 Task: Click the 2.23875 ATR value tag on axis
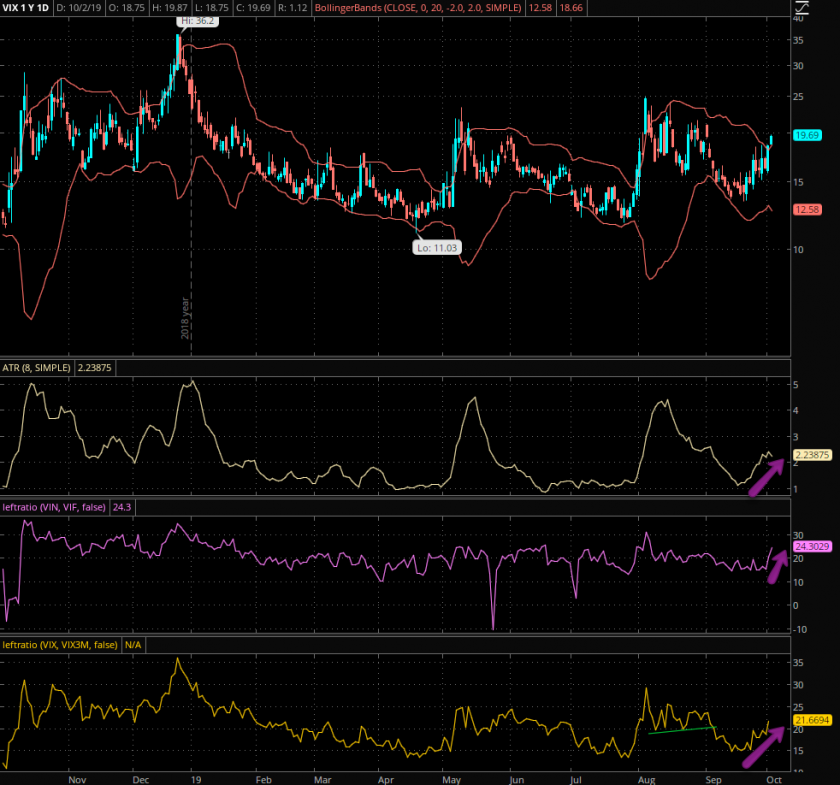click(x=812, y=456)
